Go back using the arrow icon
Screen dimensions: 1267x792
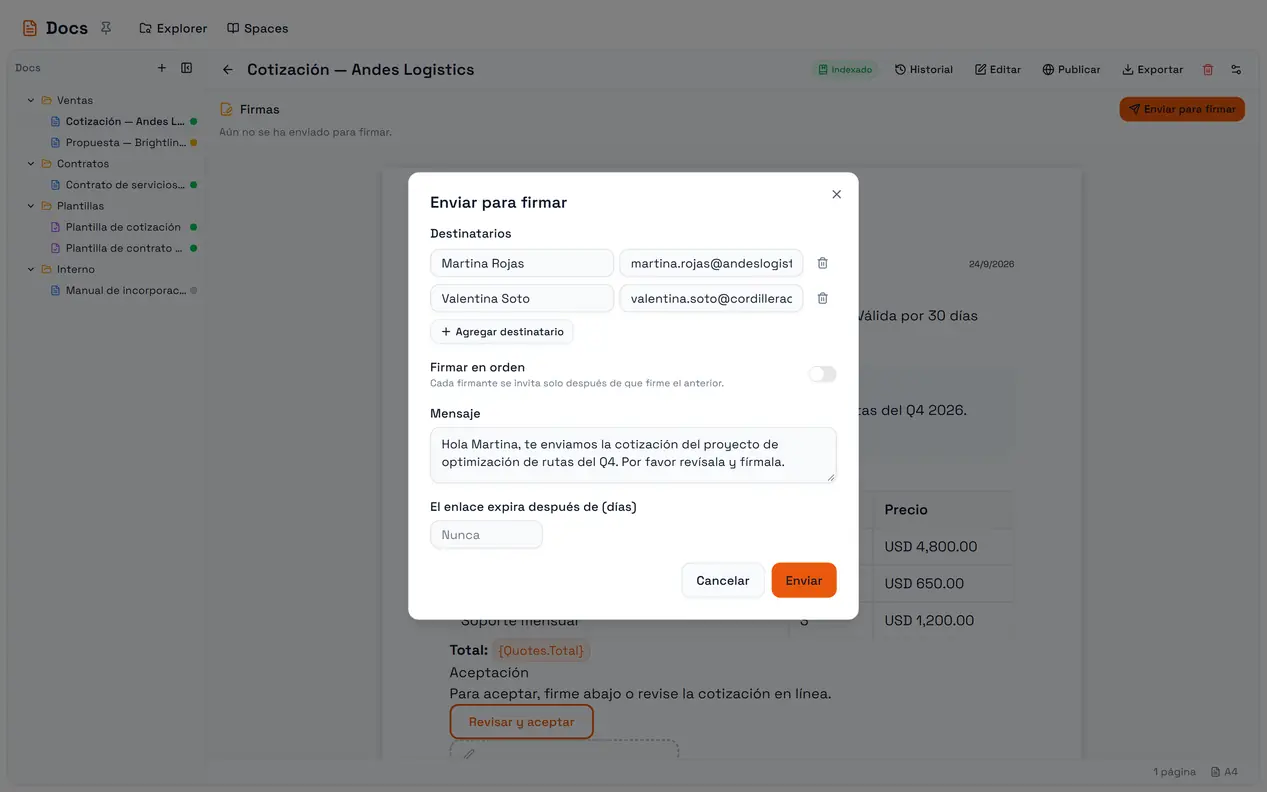(228, 70)
